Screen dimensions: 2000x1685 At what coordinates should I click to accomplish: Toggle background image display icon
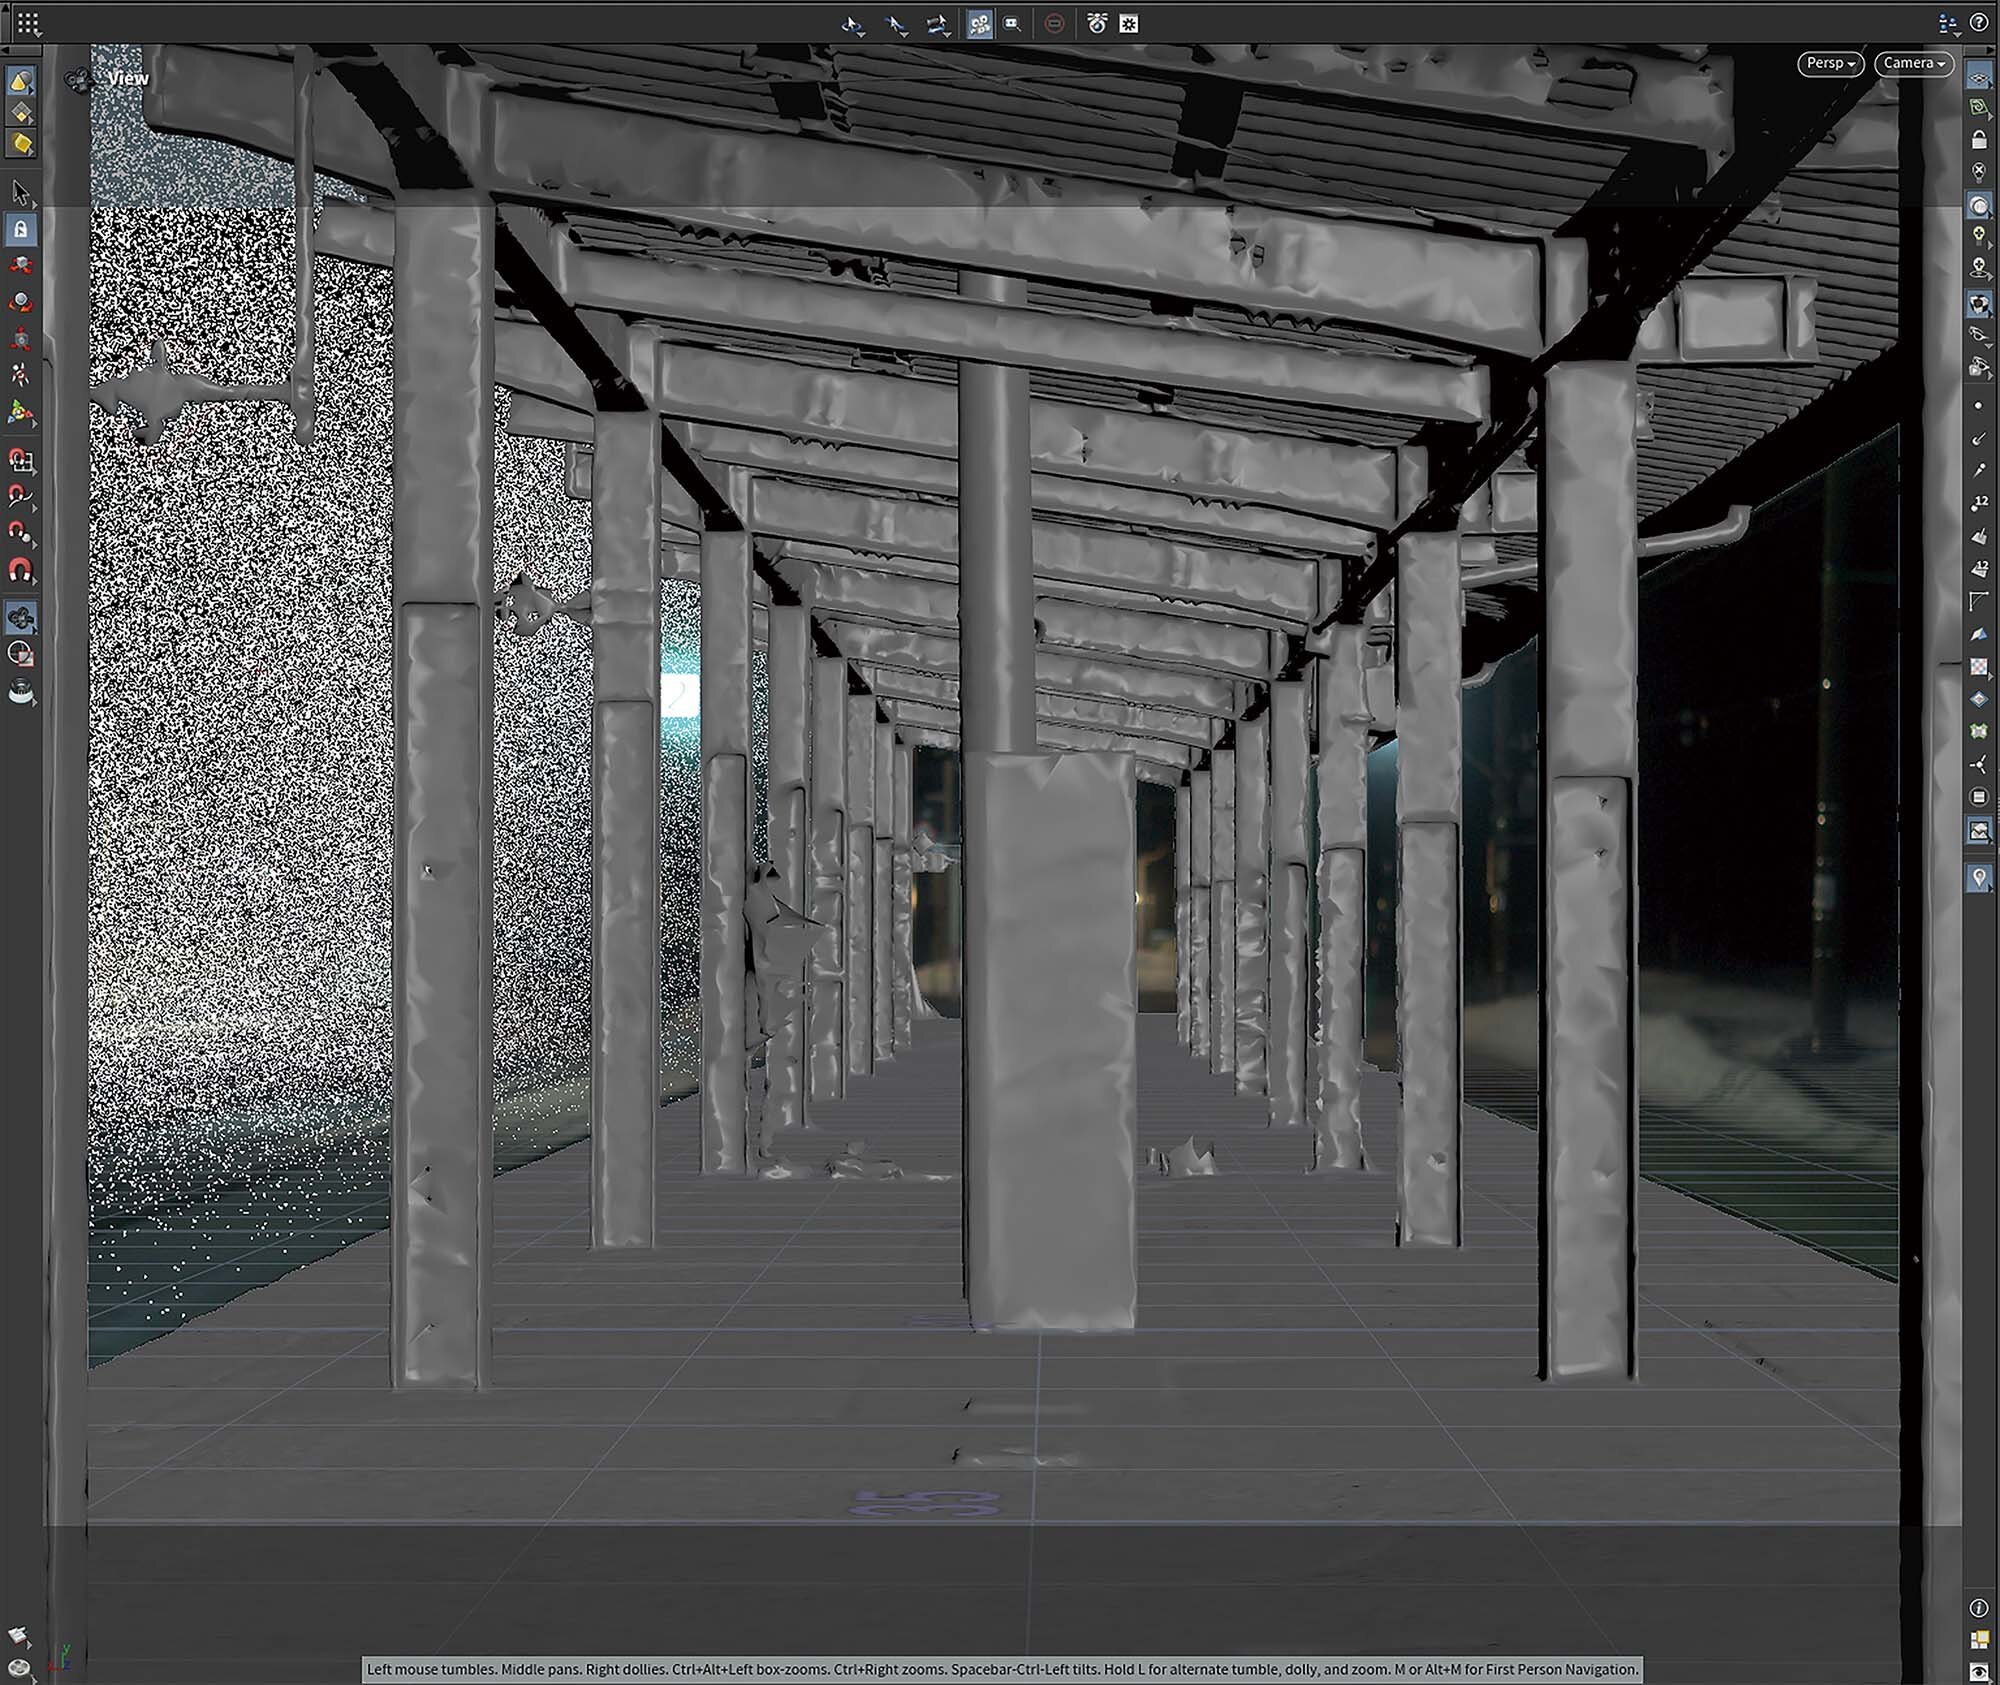point(1979,830)
